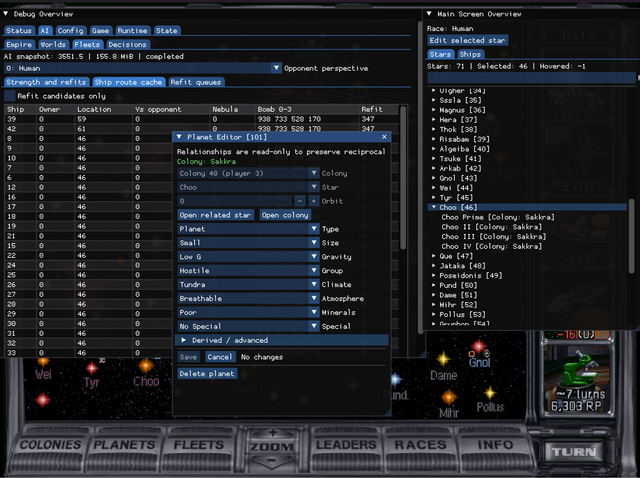
Task: Open the Opponent perspective dropdown
Action: point(142,68)
